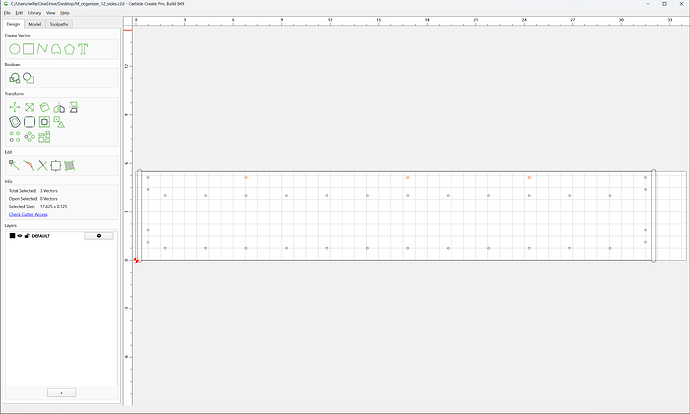The image size is (690, 414).
Task: Click the middle orange selected circle on canvas
Action: point(407,177)
